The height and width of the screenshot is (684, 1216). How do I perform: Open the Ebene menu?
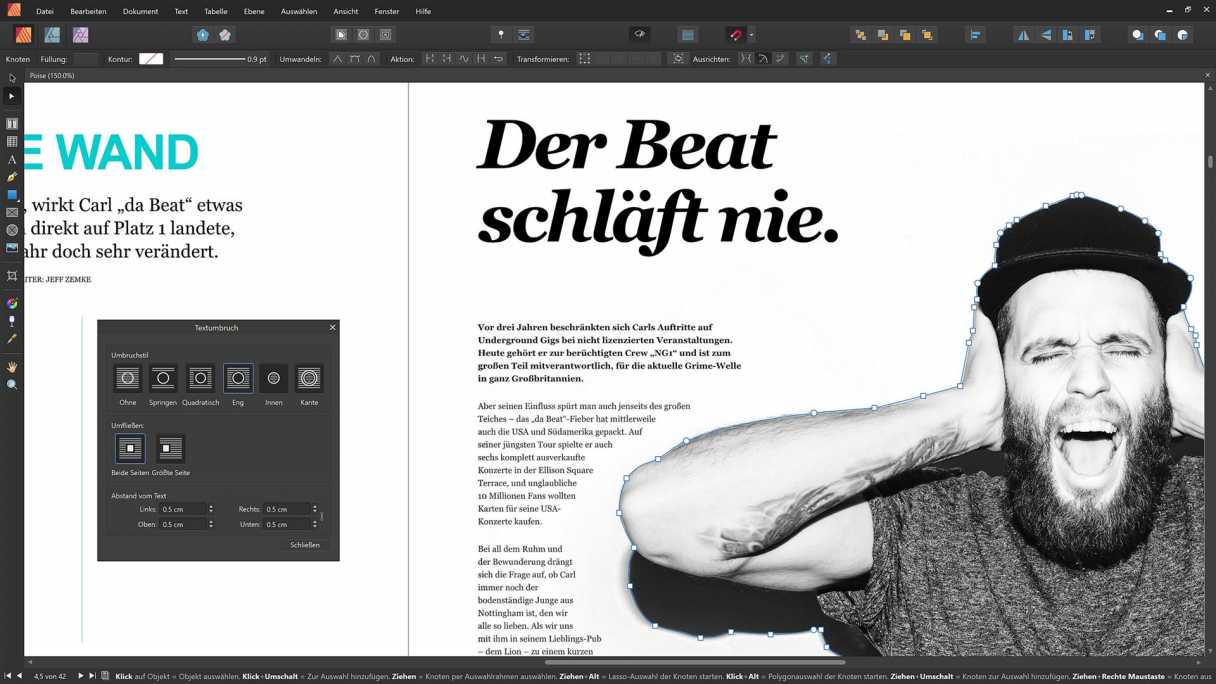tap(253, 11)
